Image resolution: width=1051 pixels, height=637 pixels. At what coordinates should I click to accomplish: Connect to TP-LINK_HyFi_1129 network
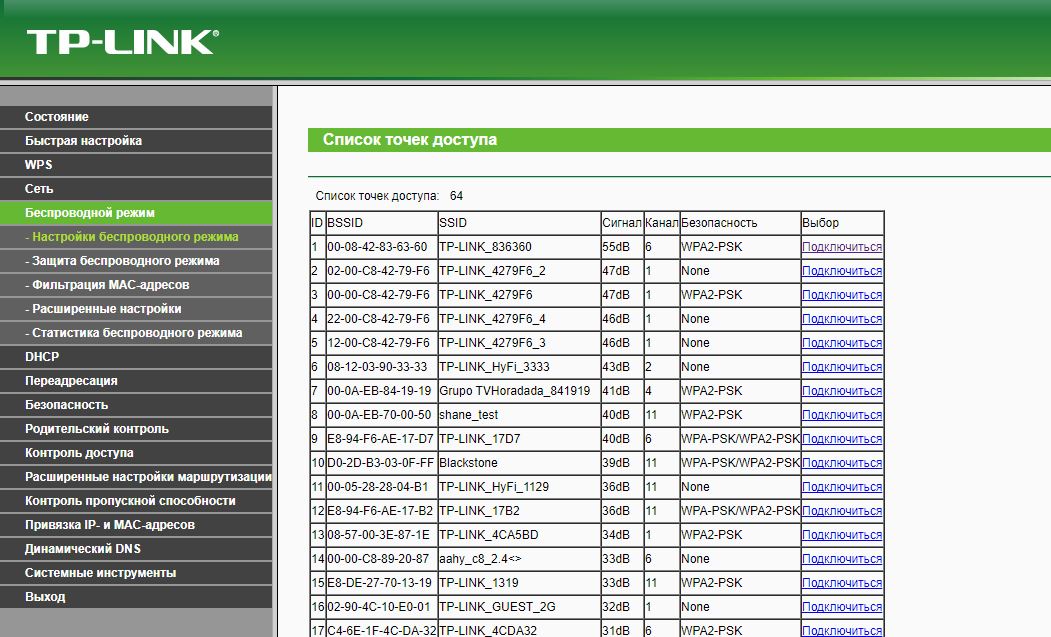click(842, 487)
